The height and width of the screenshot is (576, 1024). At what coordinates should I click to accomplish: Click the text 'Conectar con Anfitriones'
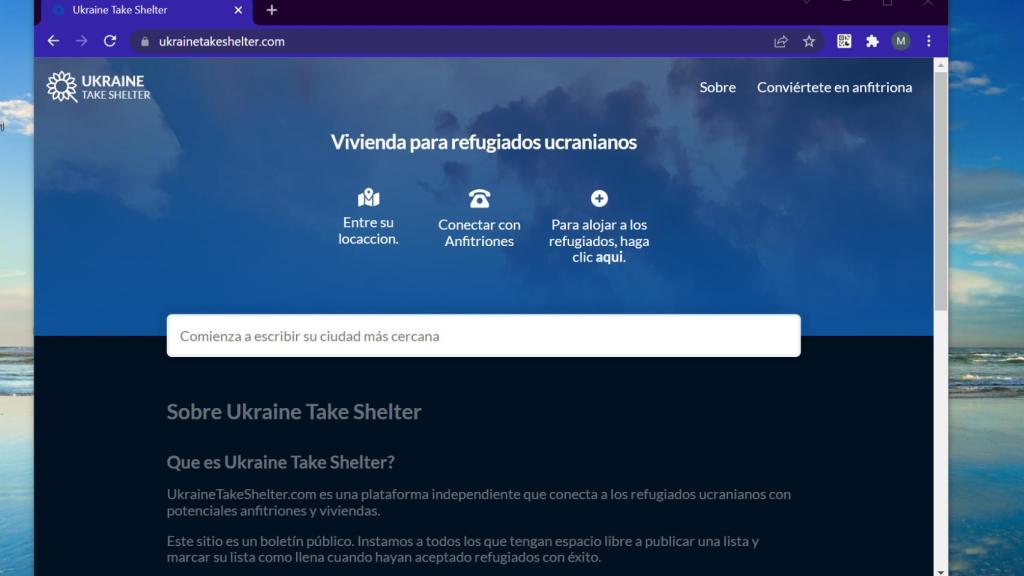coord(479,232)
